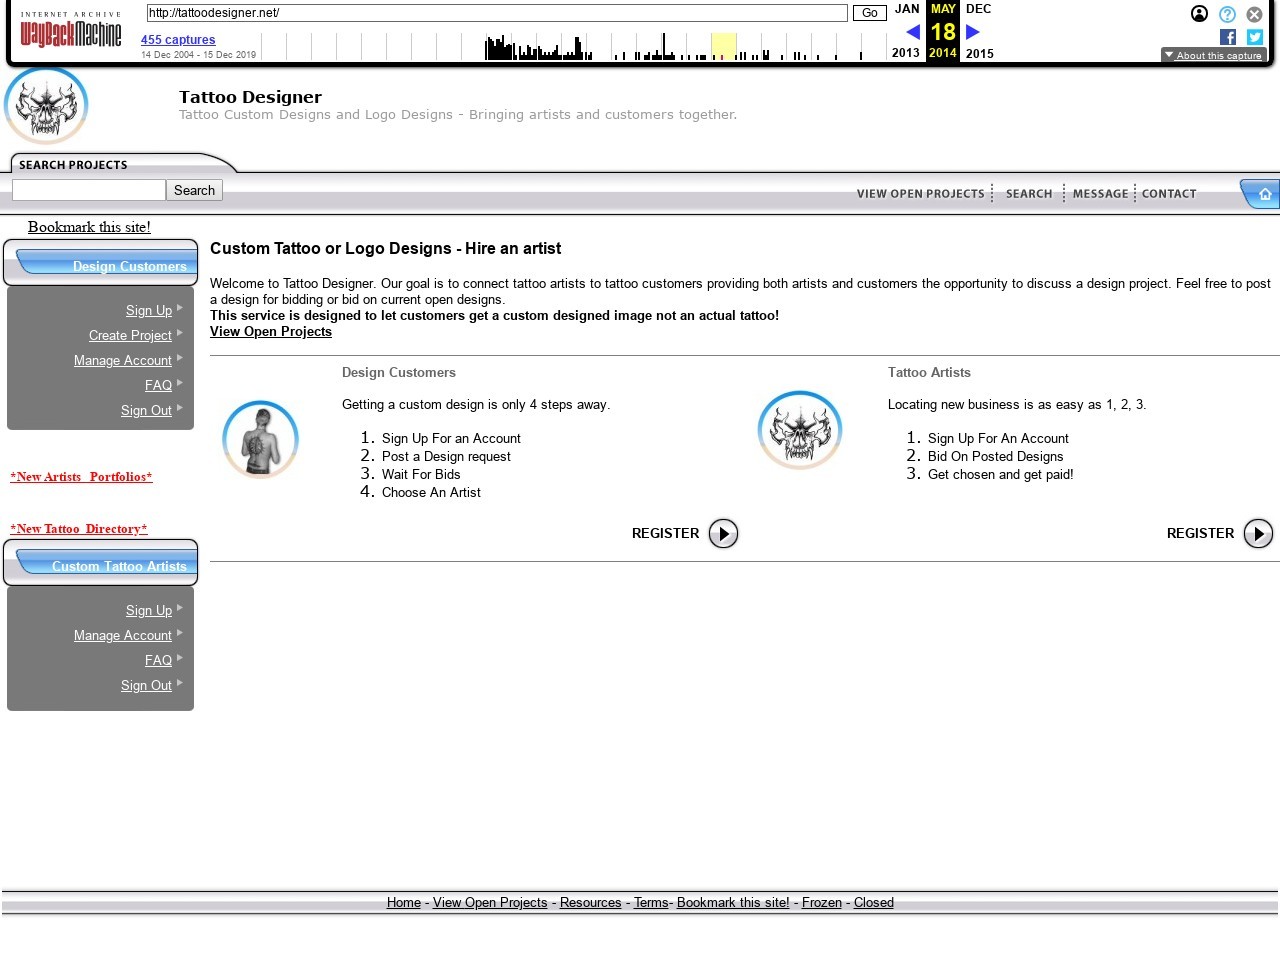Image resolution: width=1280 pixels, height=960 pixels.
Task: Select 2013 on the capture timeline
Action: point(905,53)
